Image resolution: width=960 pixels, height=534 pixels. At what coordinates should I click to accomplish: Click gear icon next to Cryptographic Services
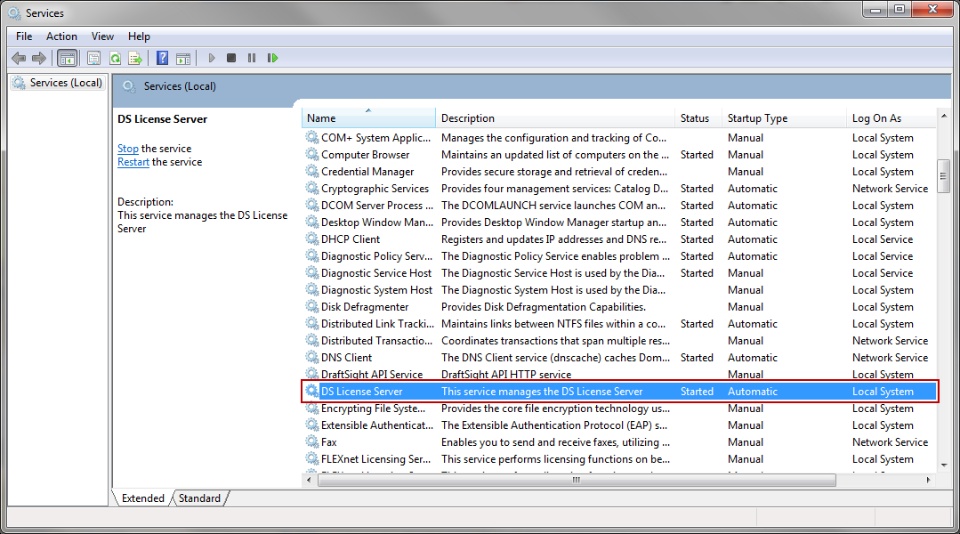[312, 188]
